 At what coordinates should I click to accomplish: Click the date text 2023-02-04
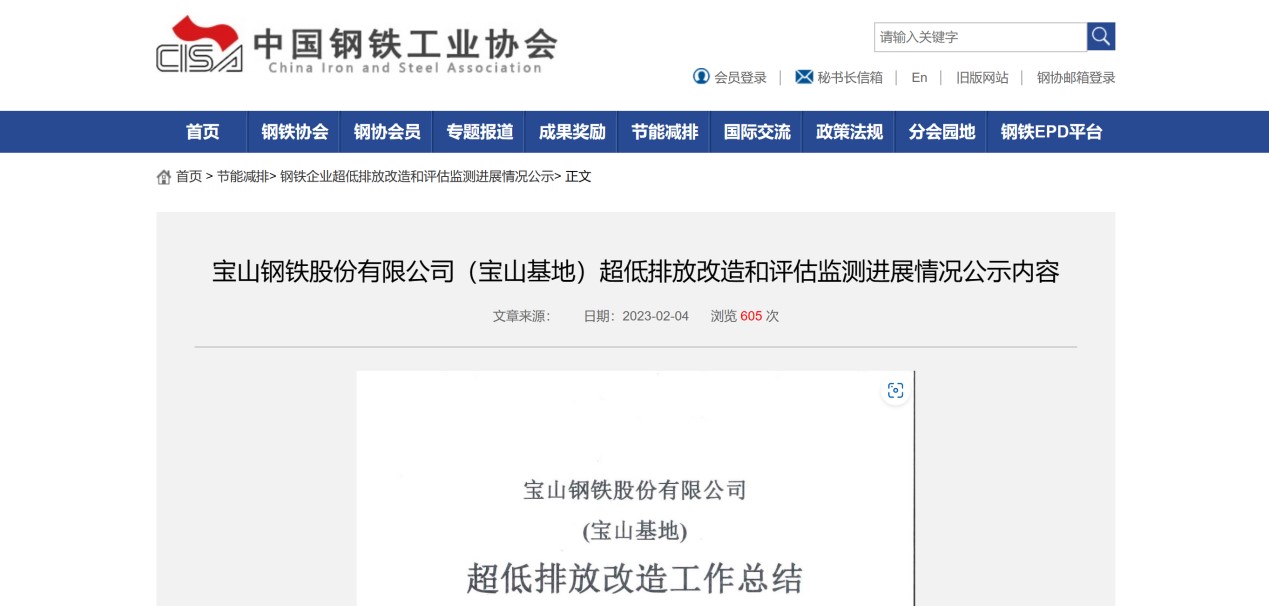click(x=655, y=316)
